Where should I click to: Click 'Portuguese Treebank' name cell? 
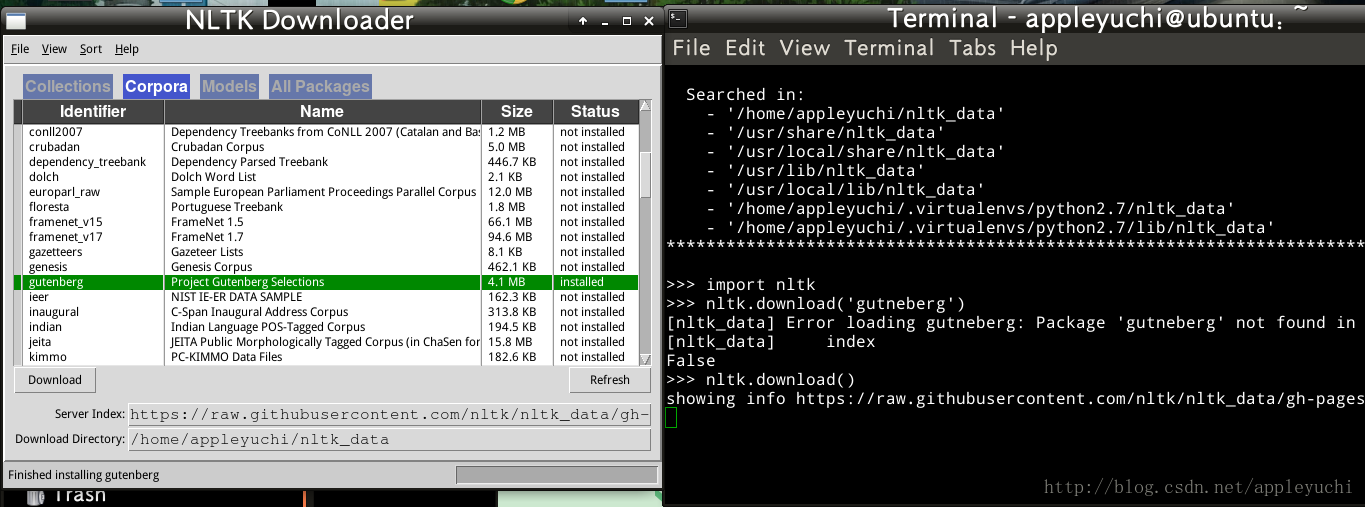227,207
